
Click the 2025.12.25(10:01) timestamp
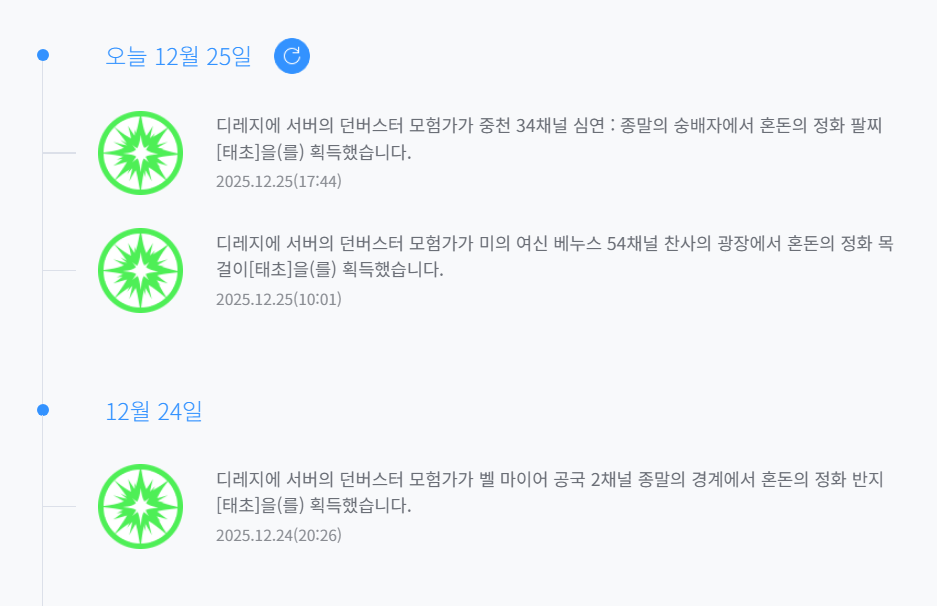(x=279, y=298)
